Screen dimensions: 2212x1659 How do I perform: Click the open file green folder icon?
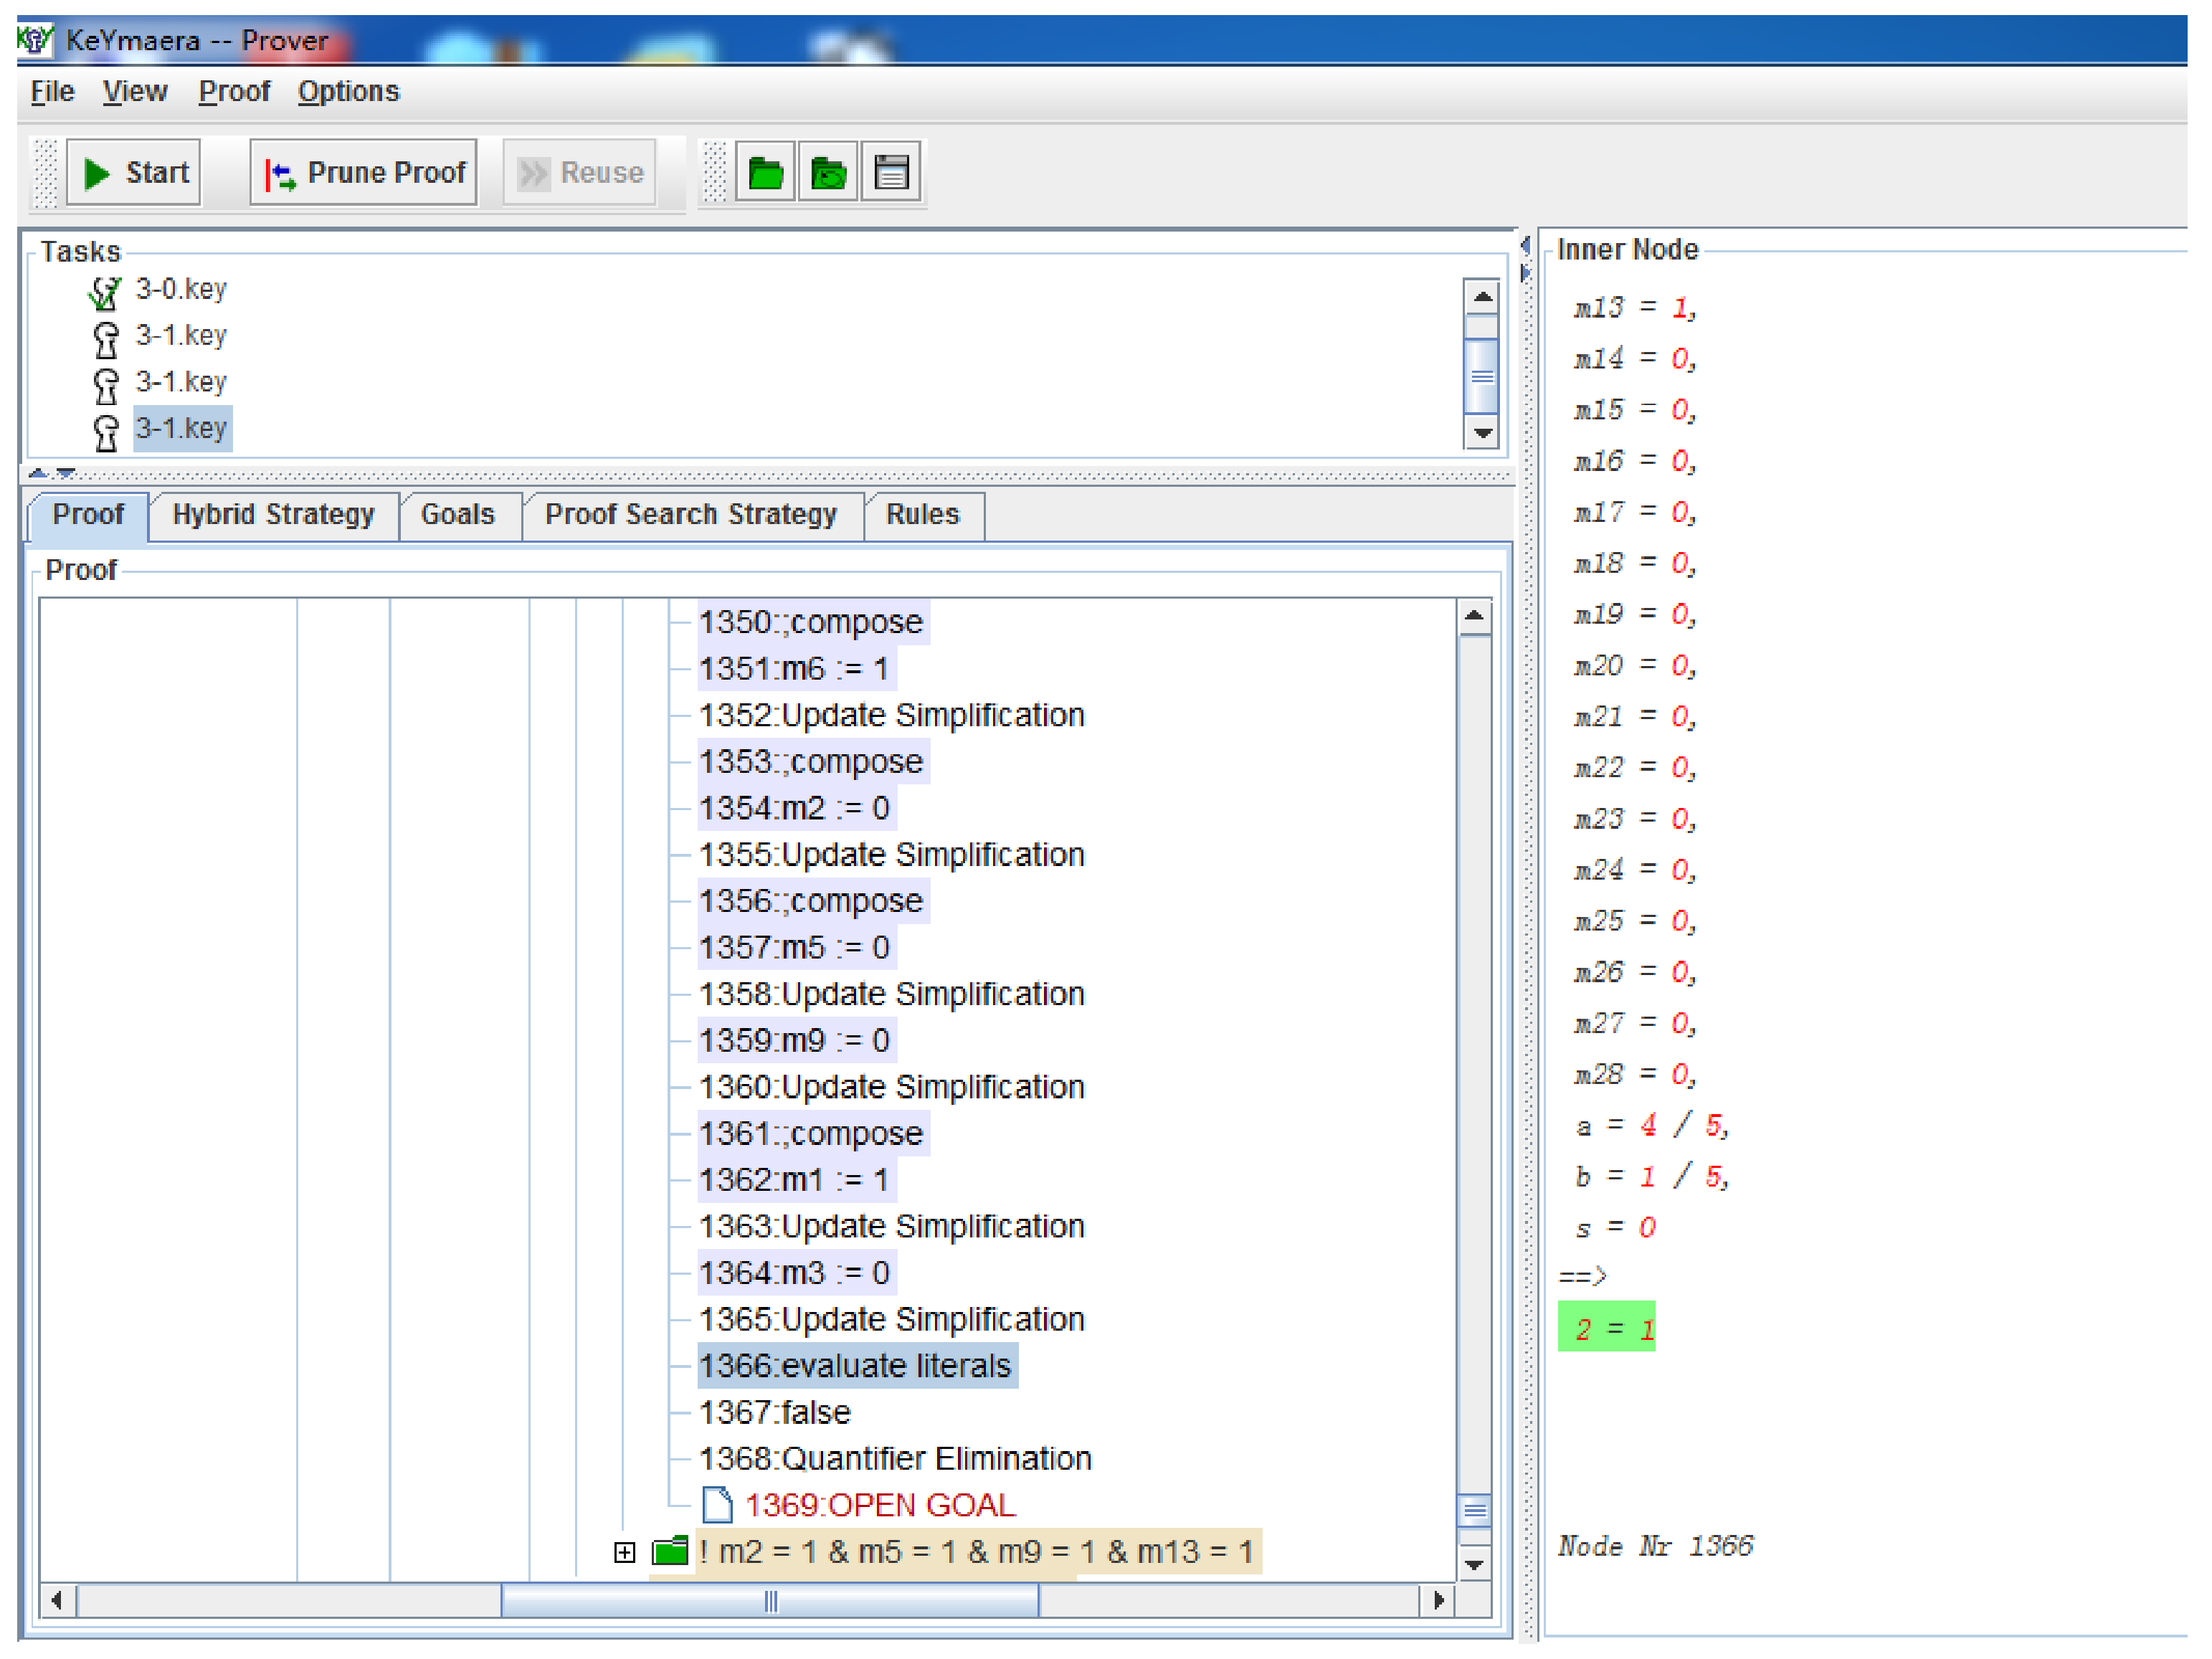765,173
